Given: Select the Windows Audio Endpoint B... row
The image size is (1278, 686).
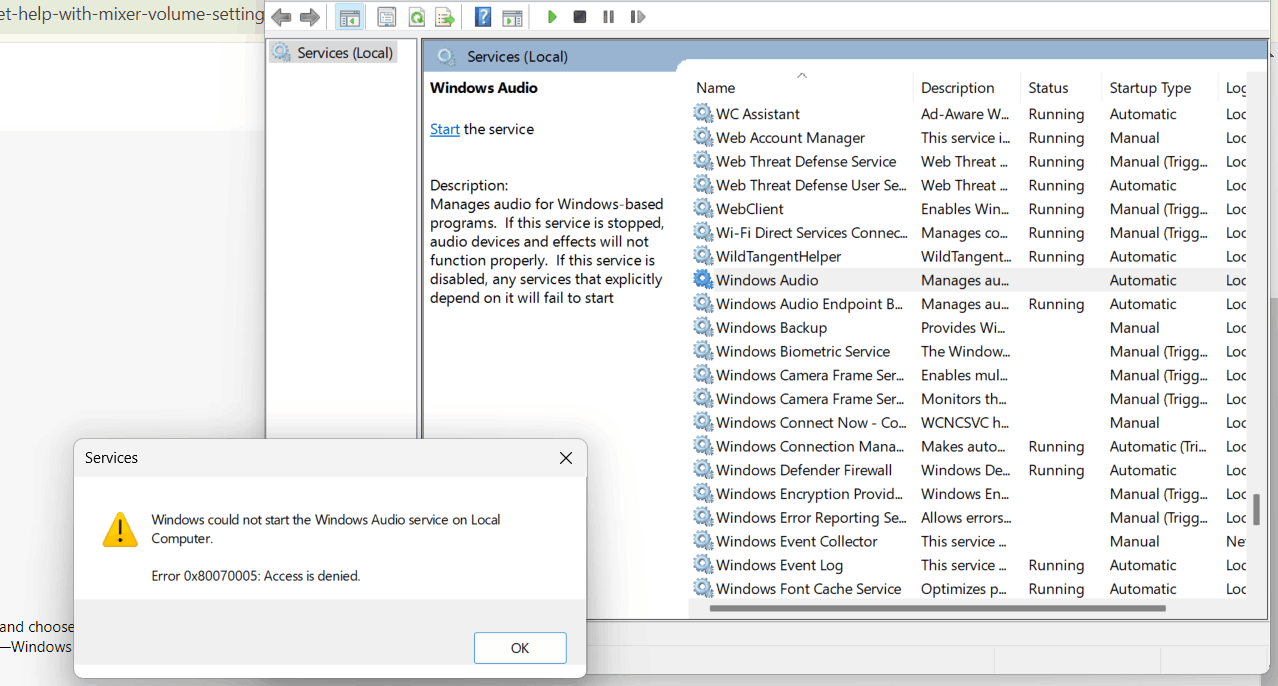Looking at the screenshot, I should (x=968, y=304).
